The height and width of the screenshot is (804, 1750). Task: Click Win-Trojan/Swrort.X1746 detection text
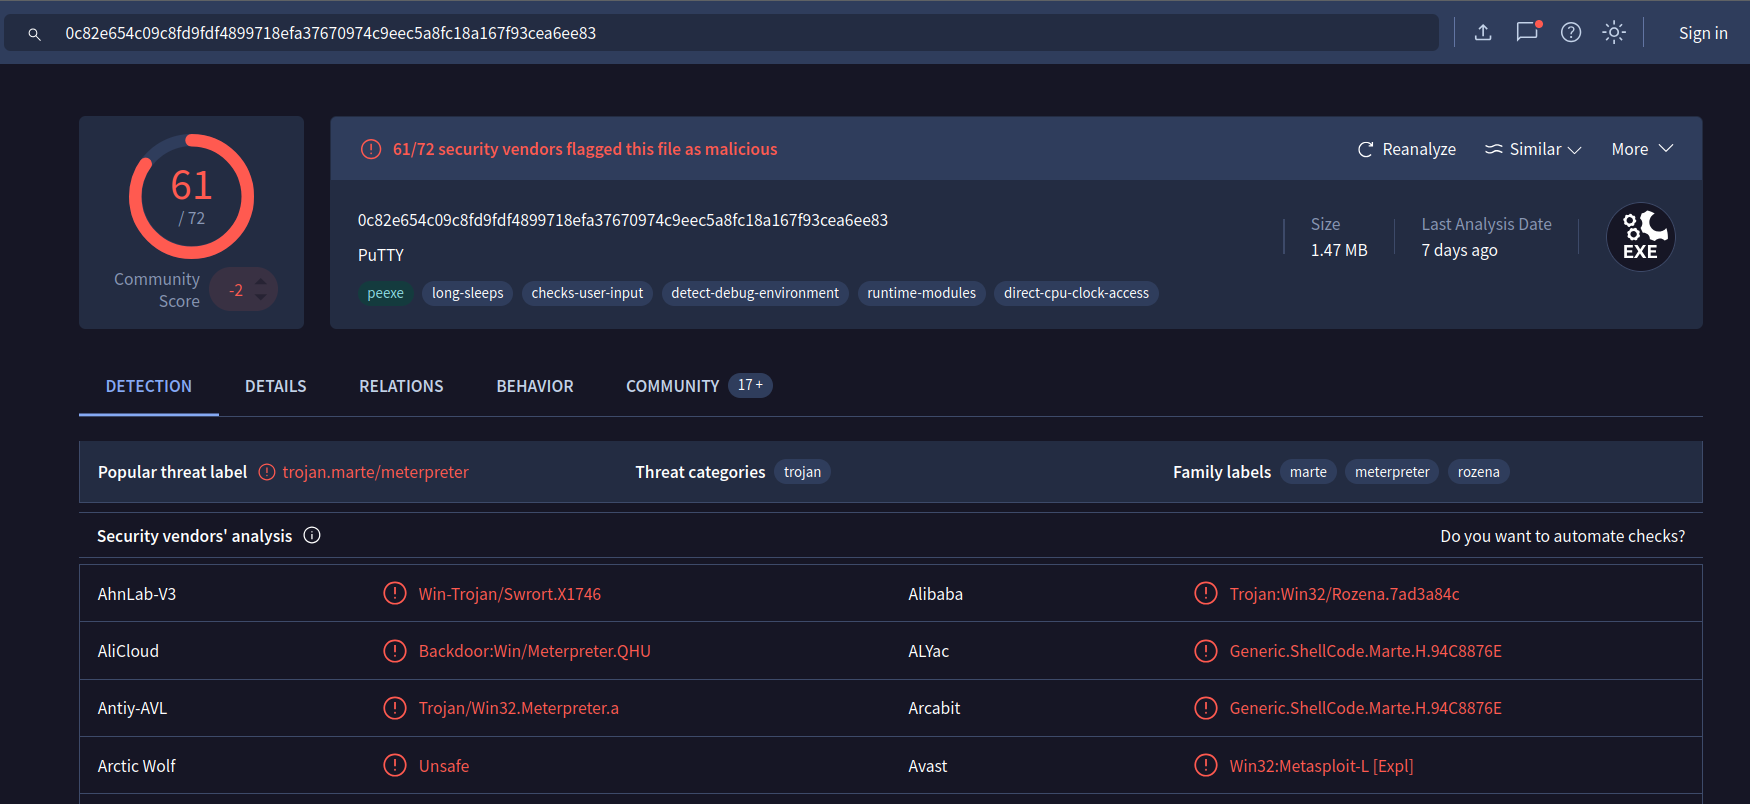(510, 594)
